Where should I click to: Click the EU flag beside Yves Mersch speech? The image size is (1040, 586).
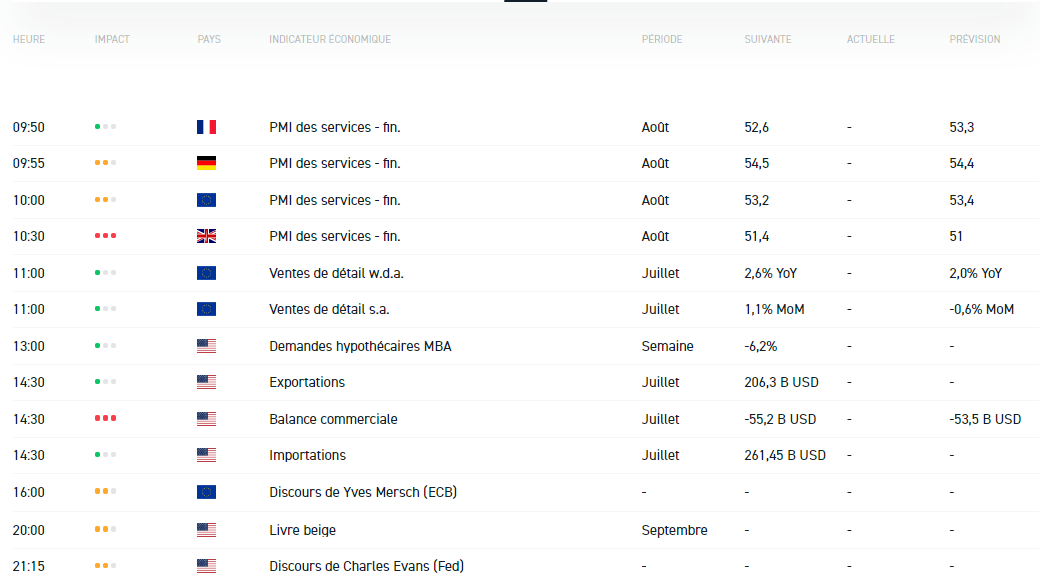pyautogui.click(x=206, y=492)
